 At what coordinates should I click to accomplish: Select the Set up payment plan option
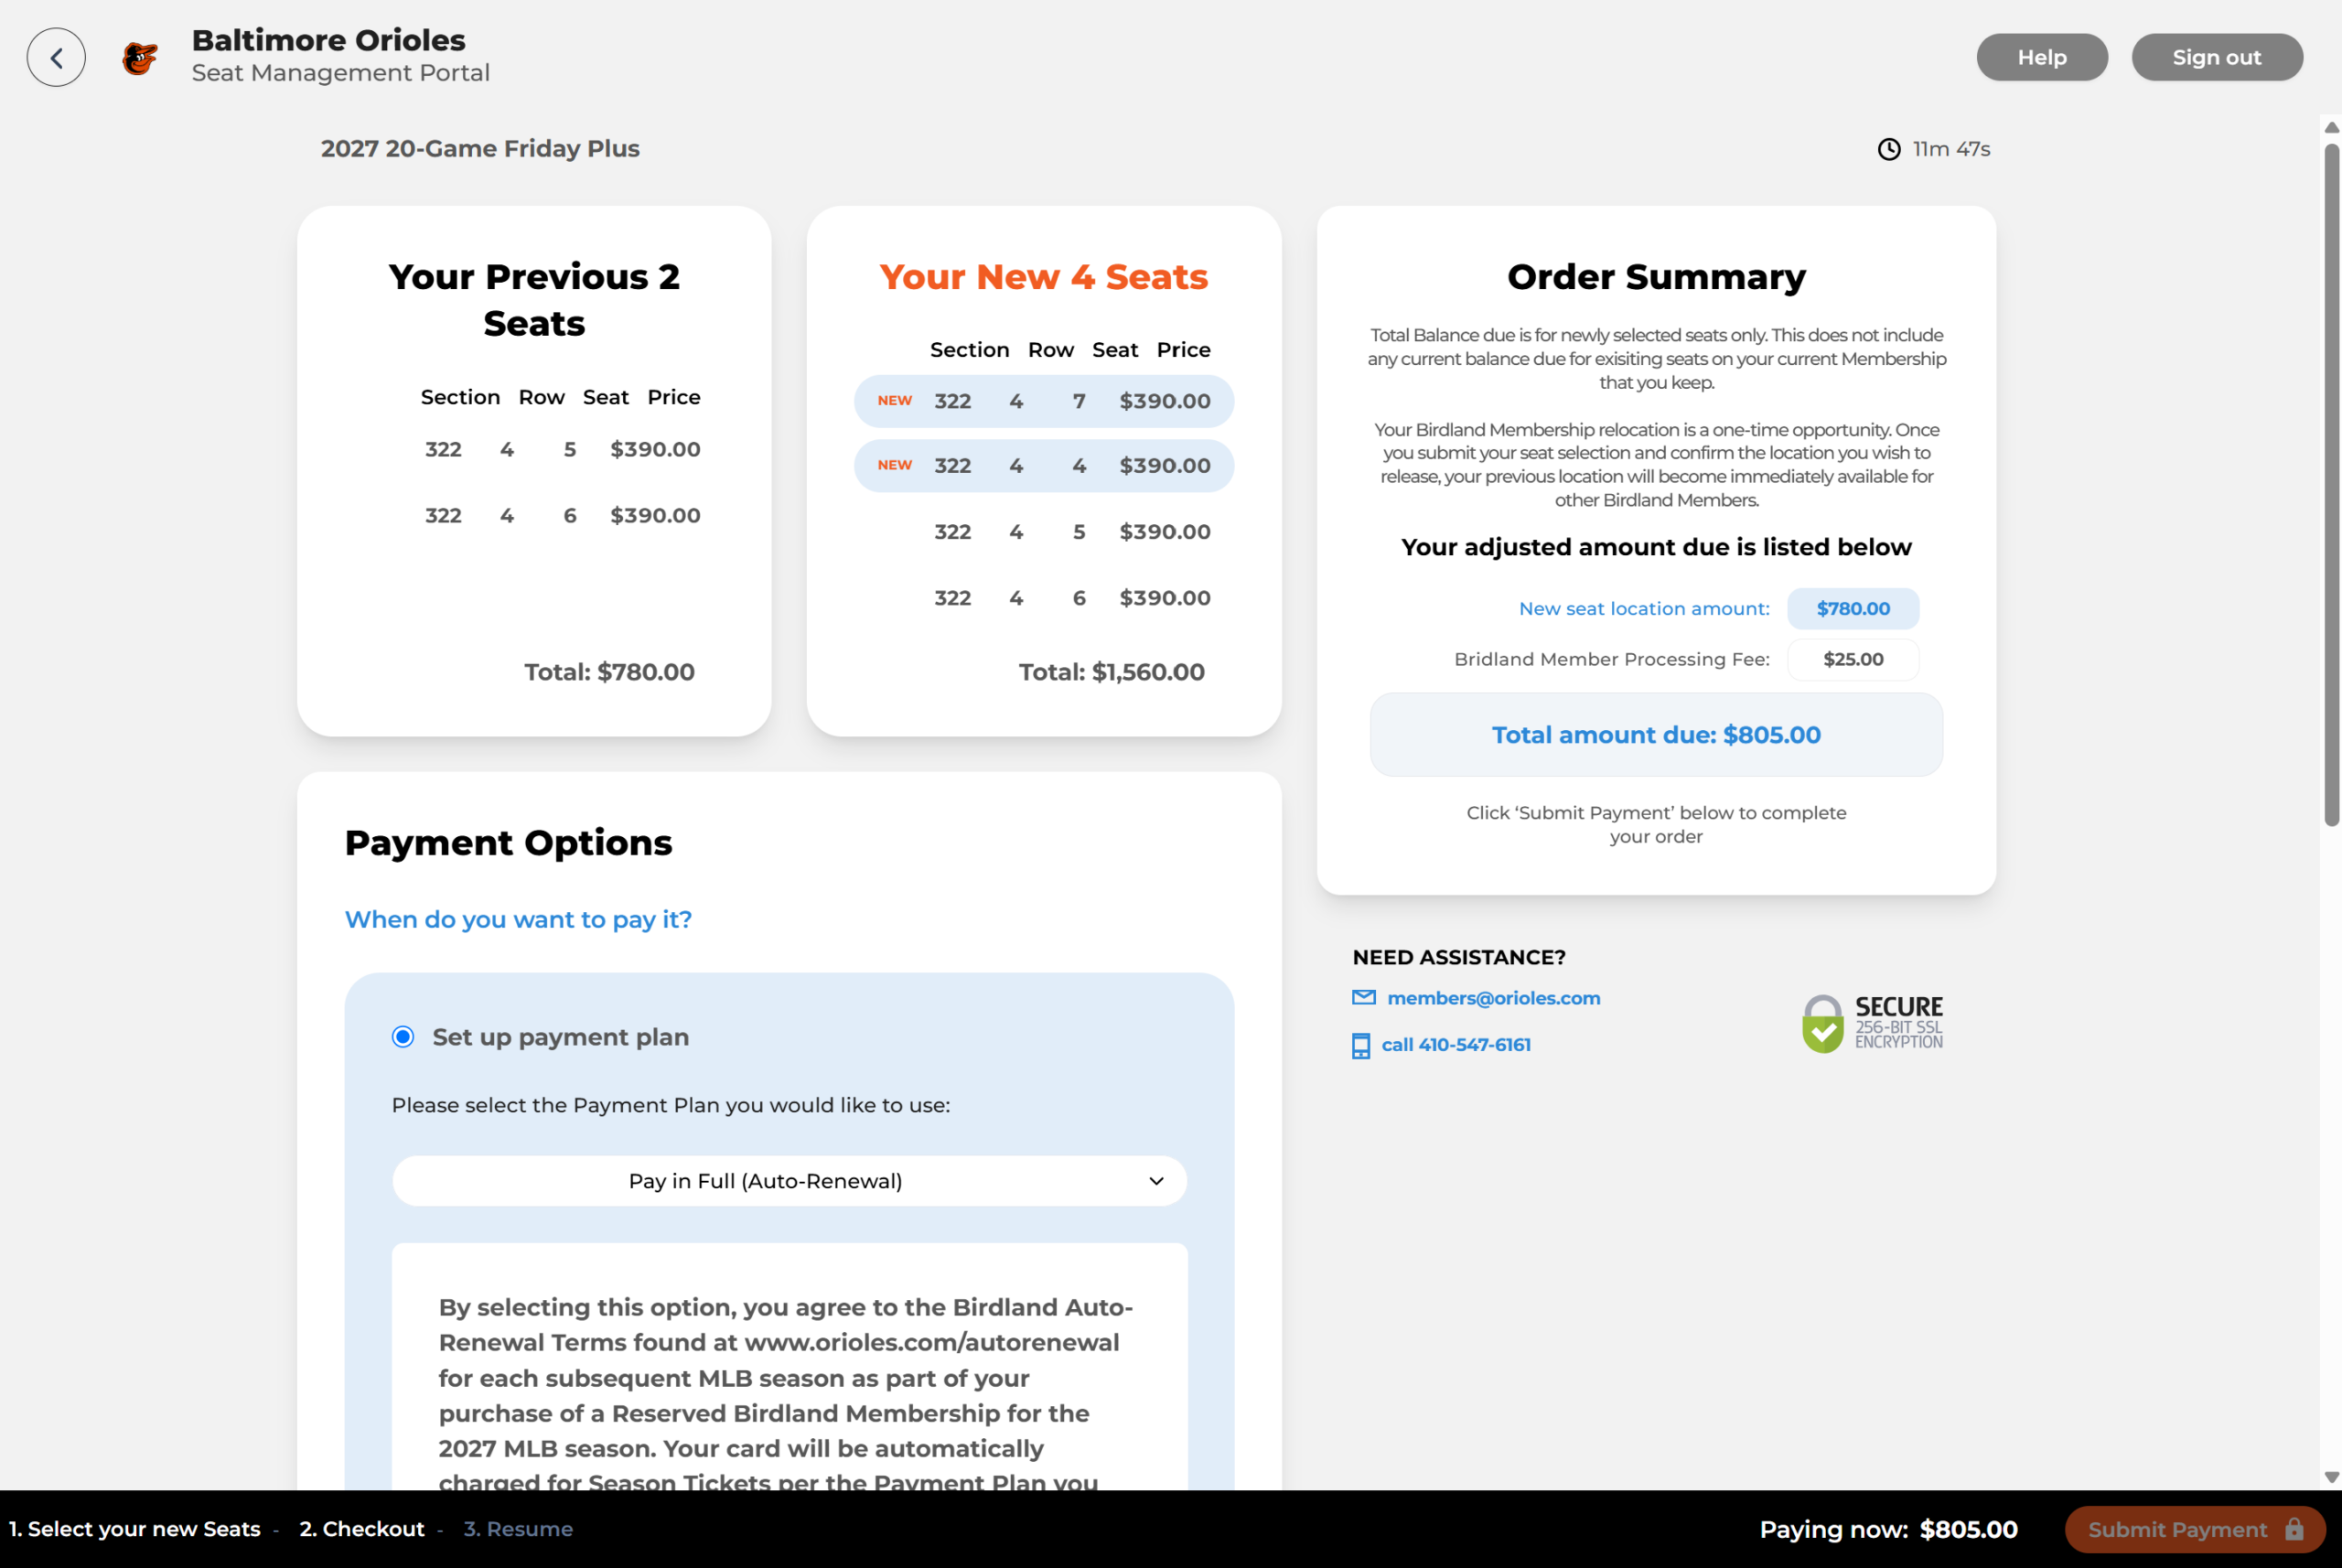tap(403, 1037)
